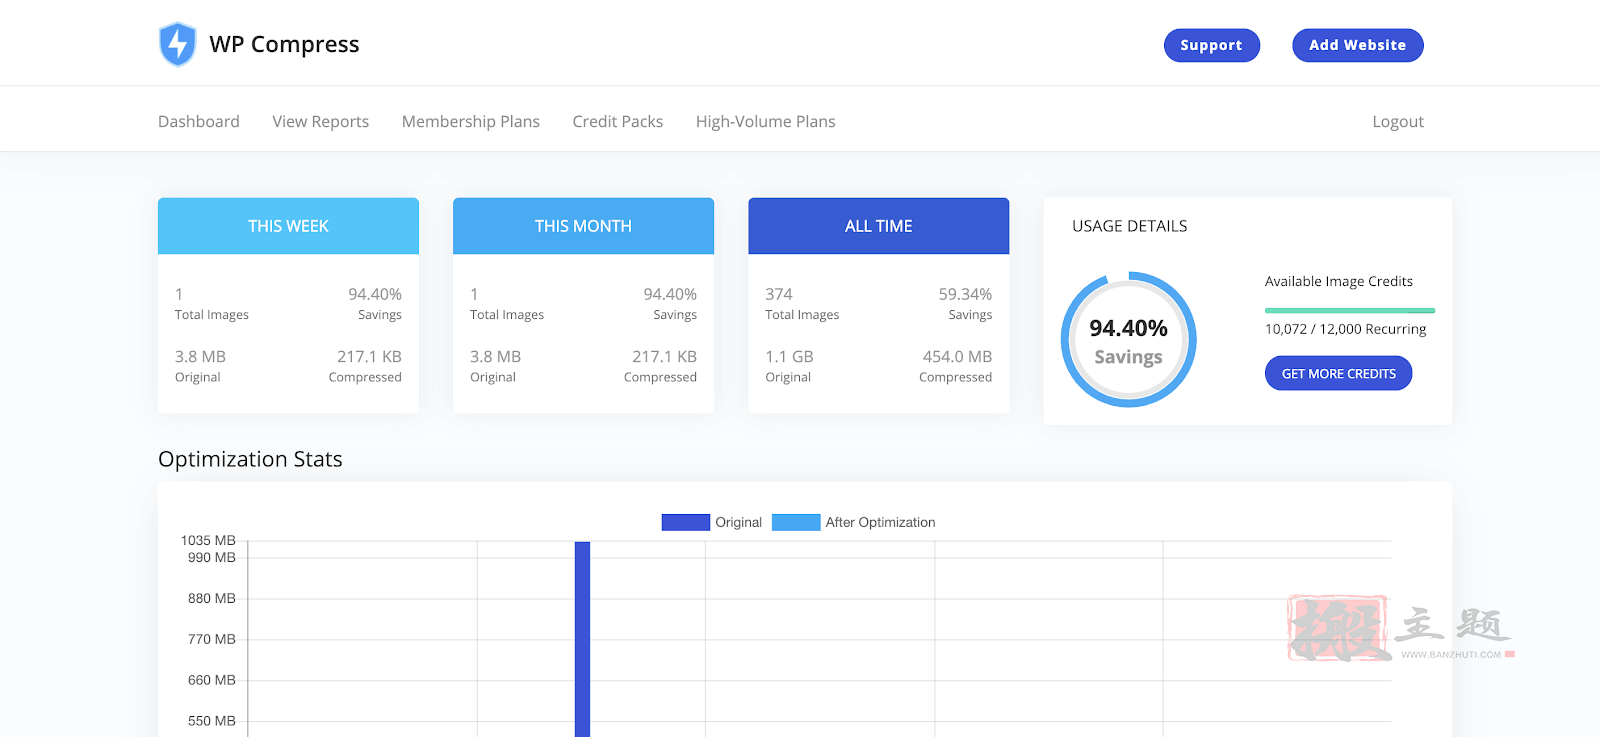Click the Logout link
Screen dimensions: 1600x737
click(1398, 121)
